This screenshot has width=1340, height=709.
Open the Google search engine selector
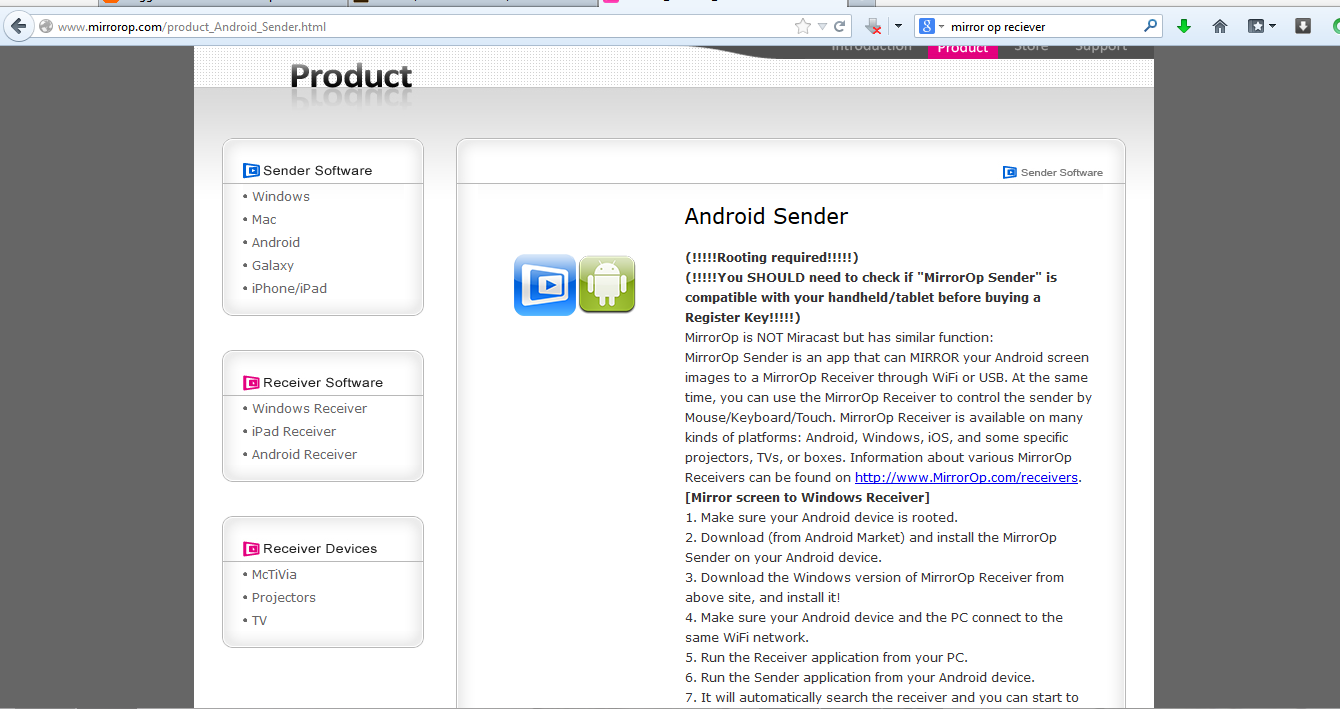tap(931, 27)
